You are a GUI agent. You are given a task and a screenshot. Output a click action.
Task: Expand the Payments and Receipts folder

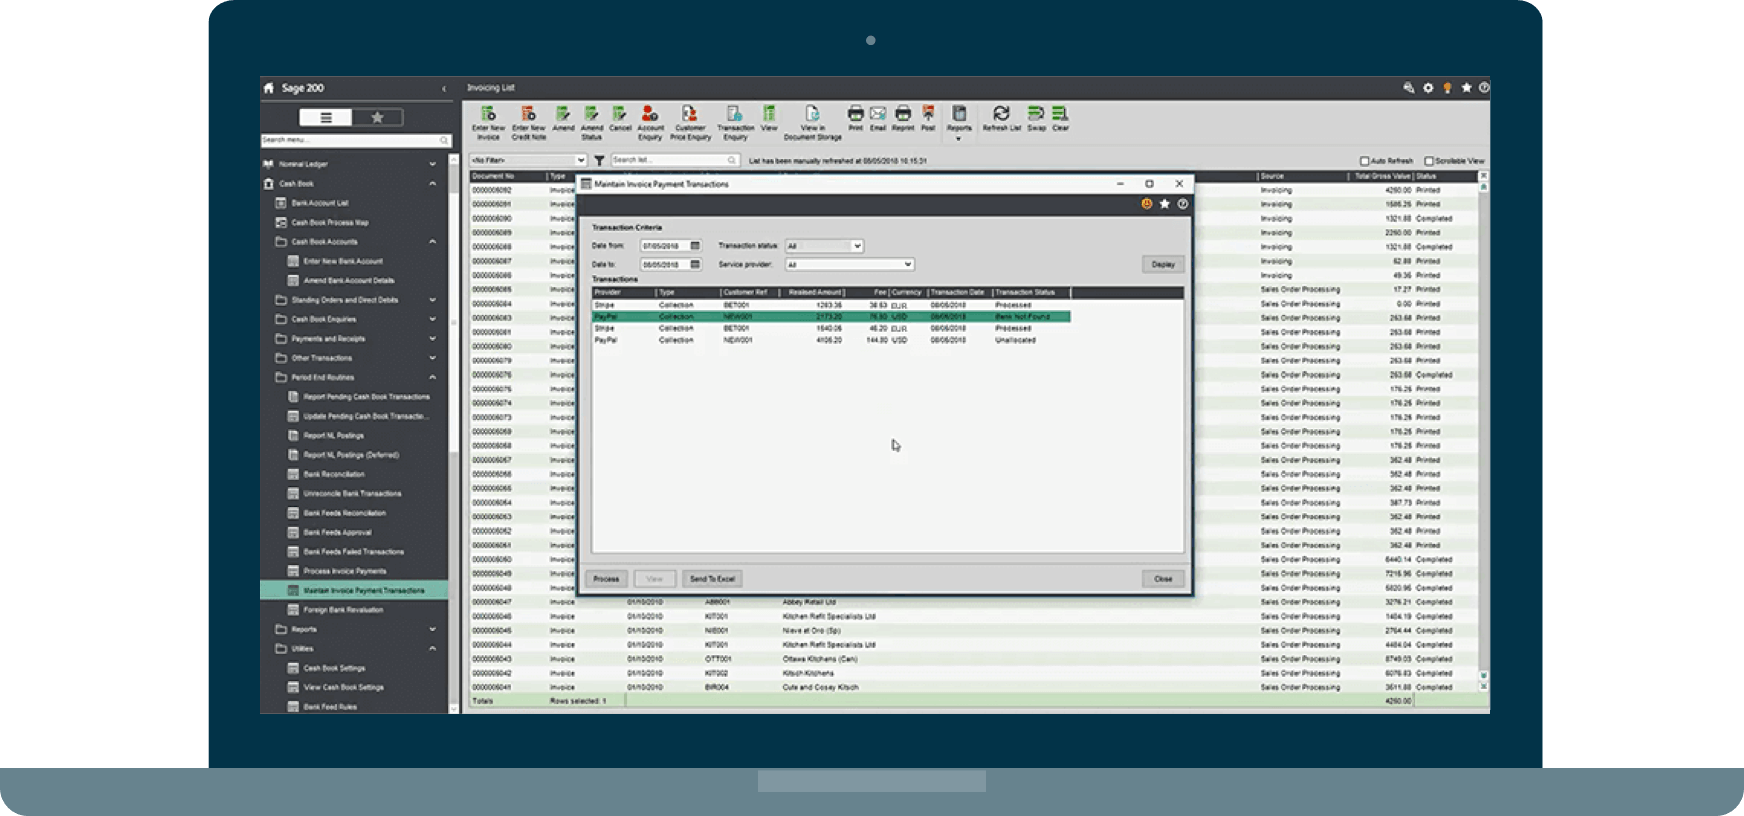click(432, 339)
